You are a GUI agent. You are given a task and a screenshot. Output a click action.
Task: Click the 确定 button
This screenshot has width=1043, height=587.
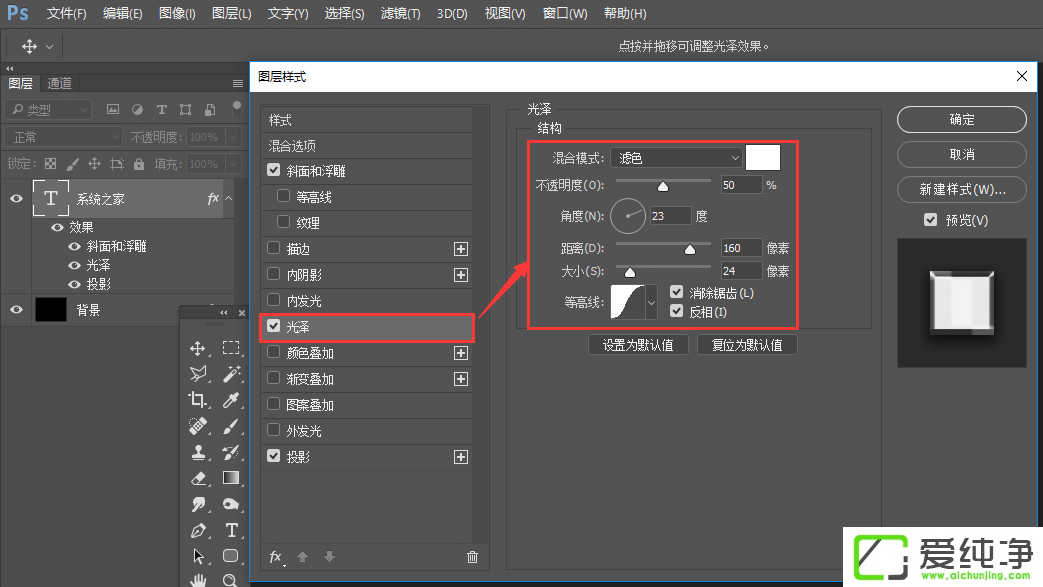point(961,120)
